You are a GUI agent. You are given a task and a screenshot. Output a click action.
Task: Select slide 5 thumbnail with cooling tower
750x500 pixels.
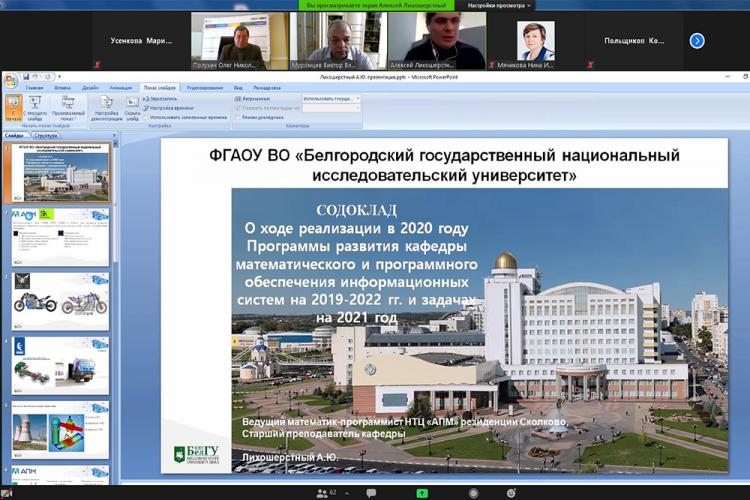pyautogui.click(x=60, y=430)
